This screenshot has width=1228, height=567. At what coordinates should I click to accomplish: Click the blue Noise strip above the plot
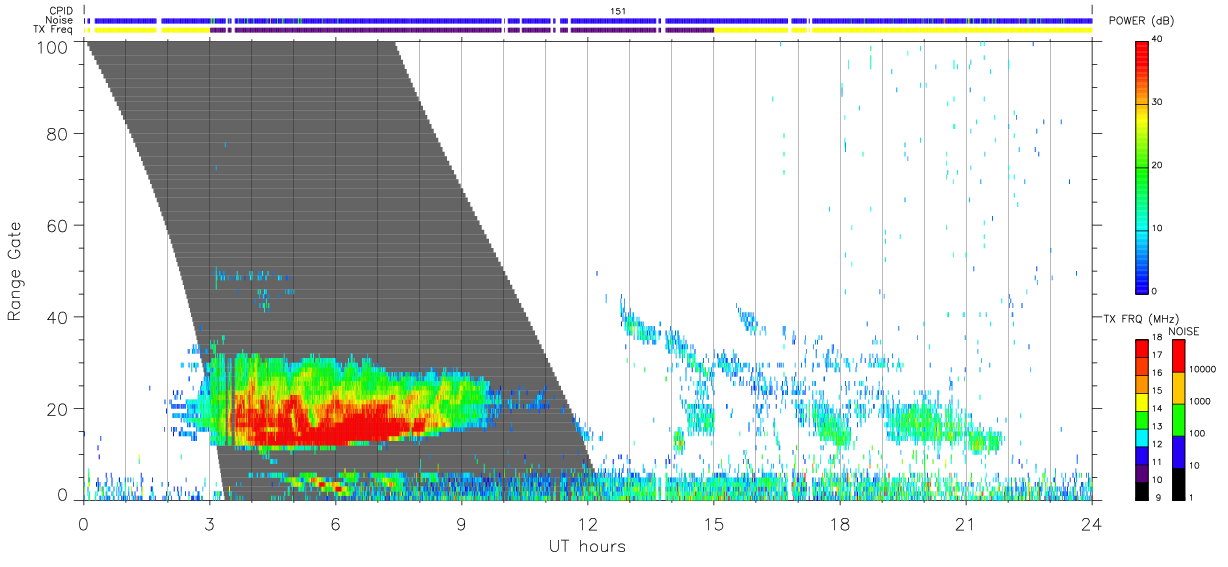pyautogui.click(x=588, y=20)
